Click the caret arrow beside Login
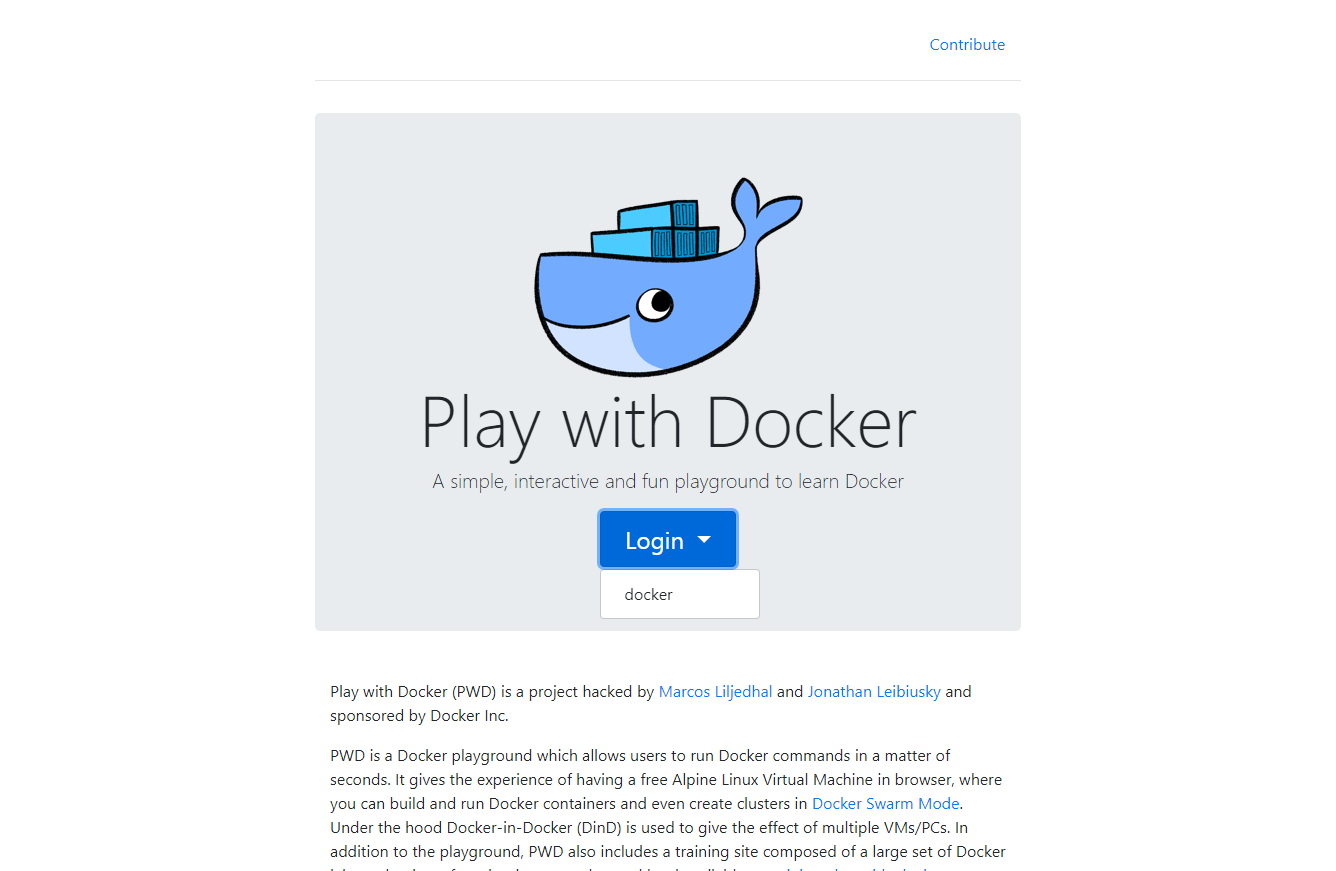This screenshot has height=871, width=1336. tap(704, 540)
